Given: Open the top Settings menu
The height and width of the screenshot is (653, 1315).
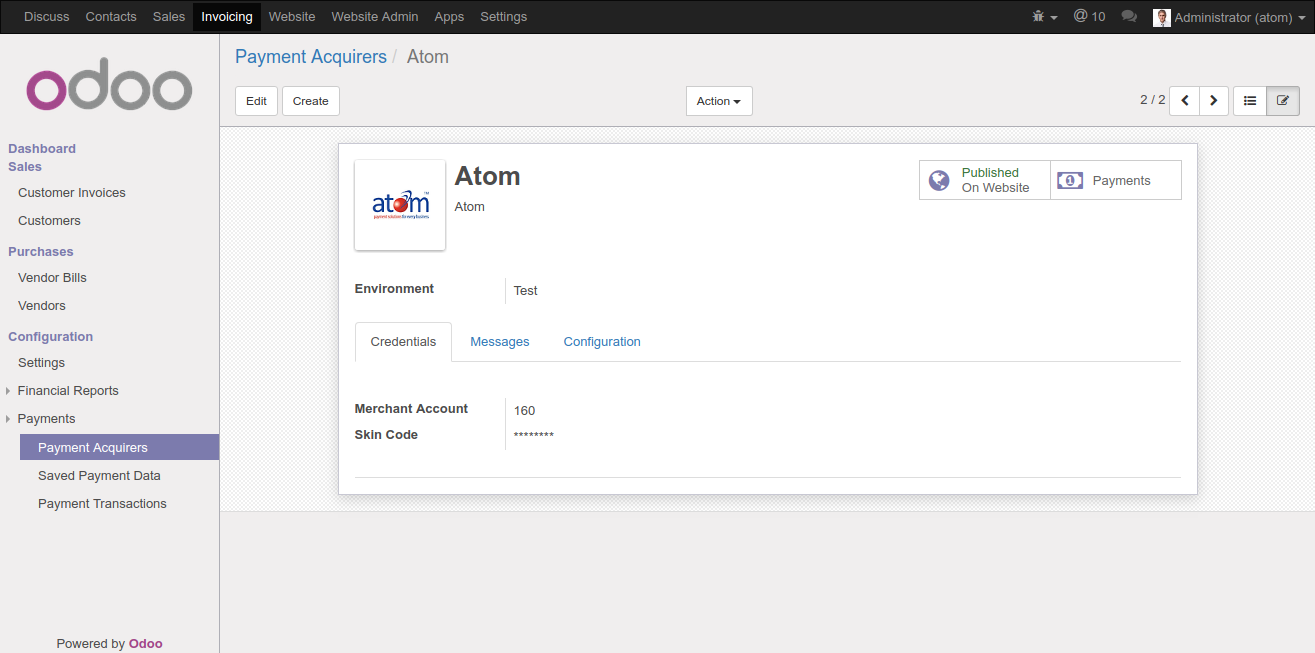Looking at the screenshot, I should tap(503, 17).
